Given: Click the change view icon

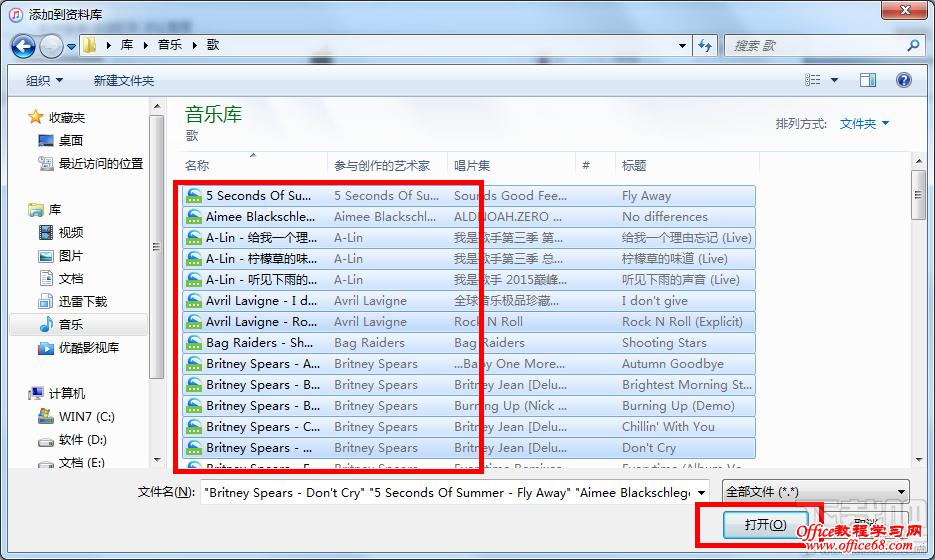Looking at the screenshot, I should [813, 80].
